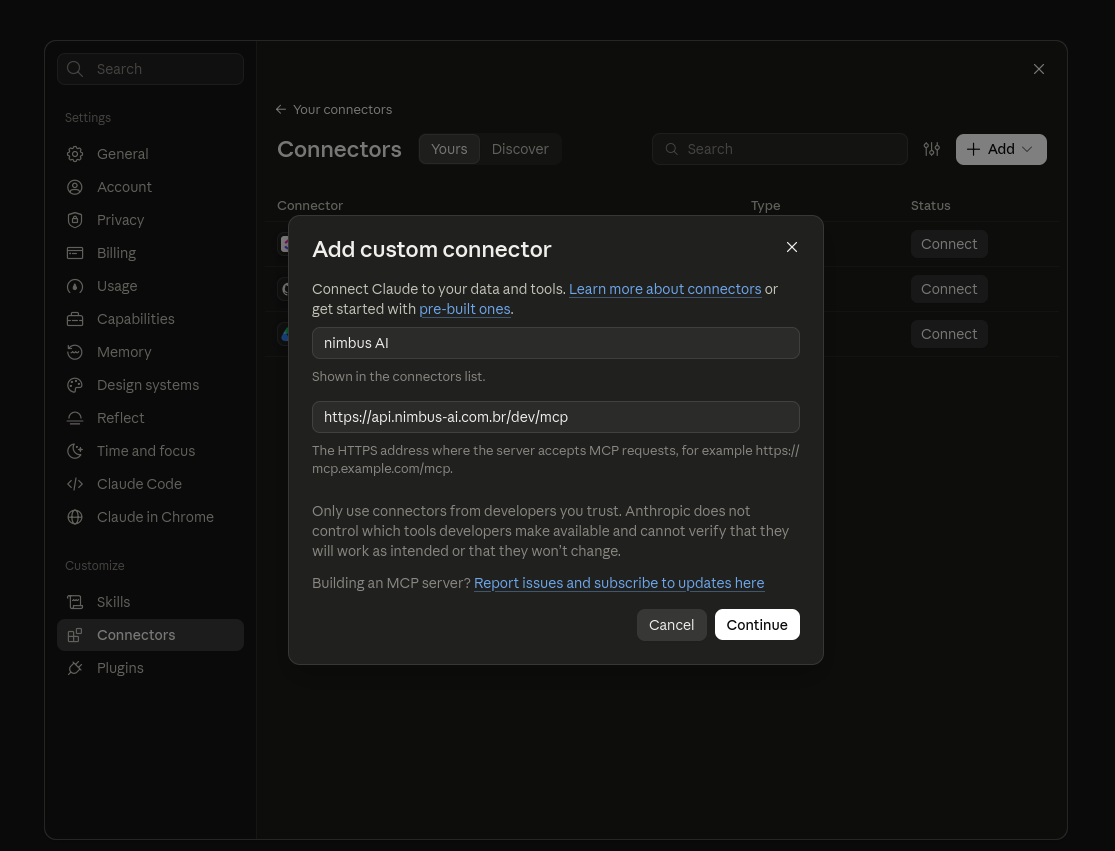
Task: Open the Plugins section
Action: coord(150,668)
